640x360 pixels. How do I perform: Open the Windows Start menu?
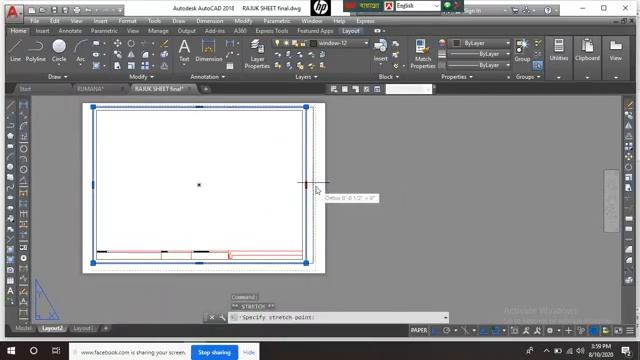[x=11, y=351]
